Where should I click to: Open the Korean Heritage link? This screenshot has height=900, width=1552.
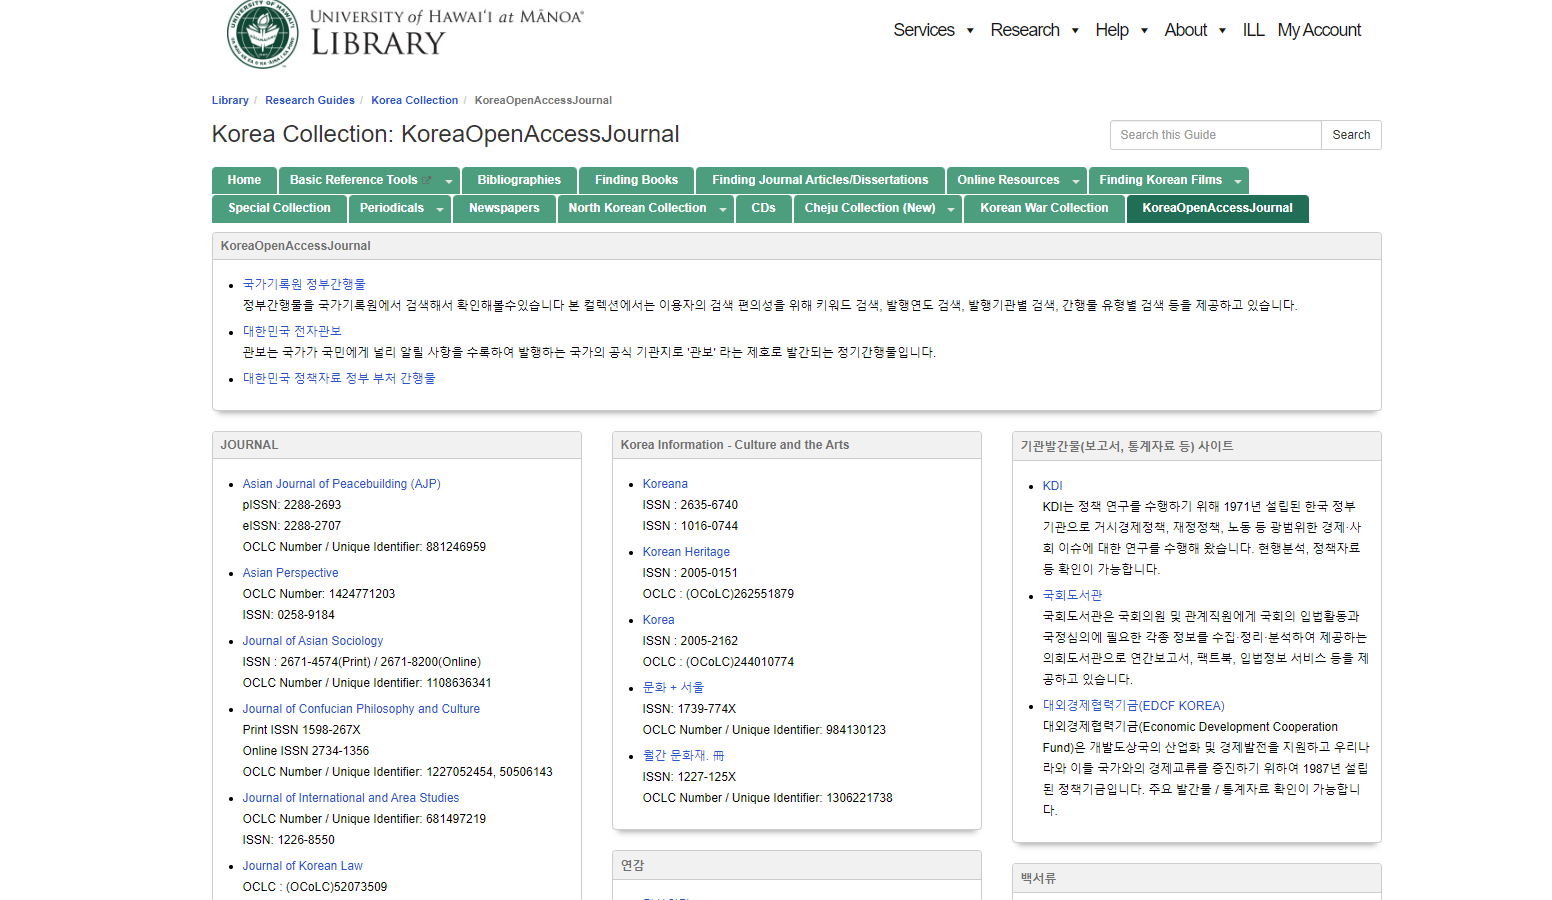(x=686, y=552)
